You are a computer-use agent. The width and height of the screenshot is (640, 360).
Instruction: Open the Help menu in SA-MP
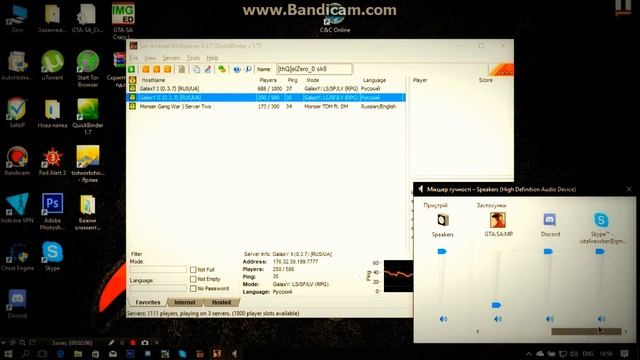(x=212, y=58)
